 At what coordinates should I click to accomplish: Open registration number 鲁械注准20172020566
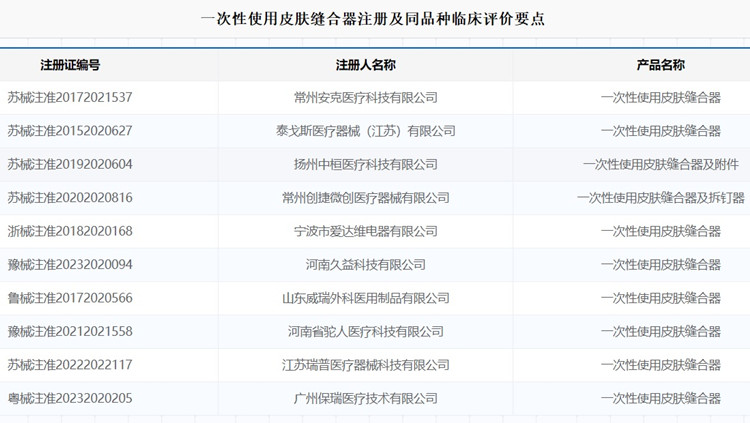click(70, 298)
